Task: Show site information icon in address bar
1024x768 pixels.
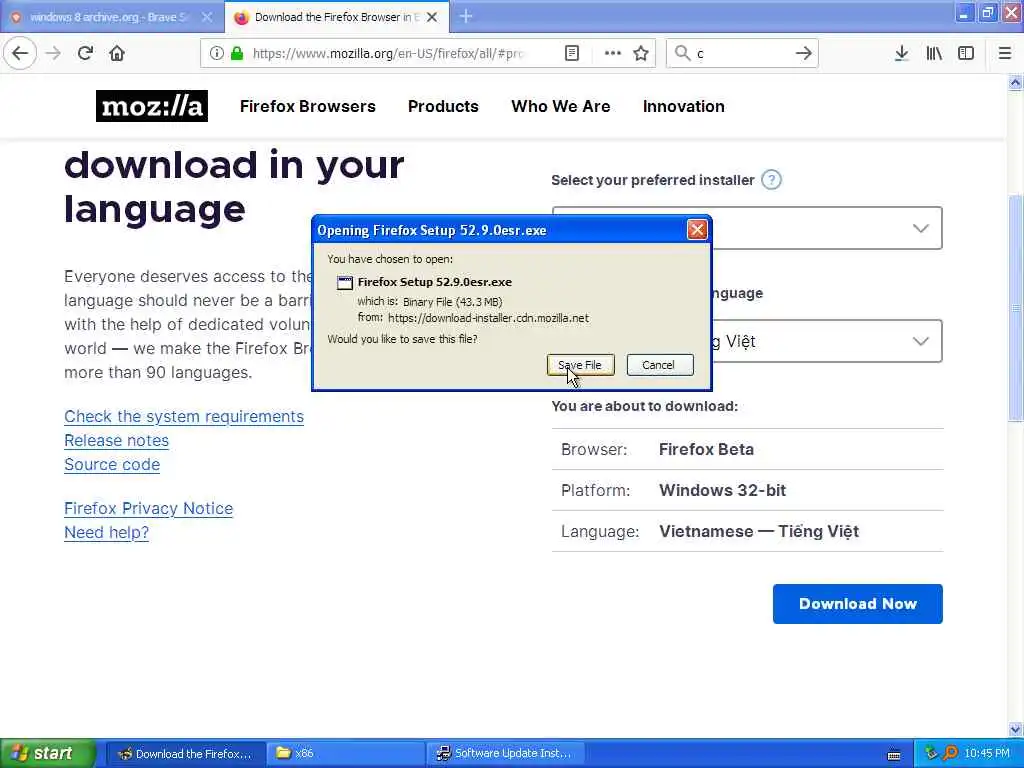Action: tap(217, 54)
